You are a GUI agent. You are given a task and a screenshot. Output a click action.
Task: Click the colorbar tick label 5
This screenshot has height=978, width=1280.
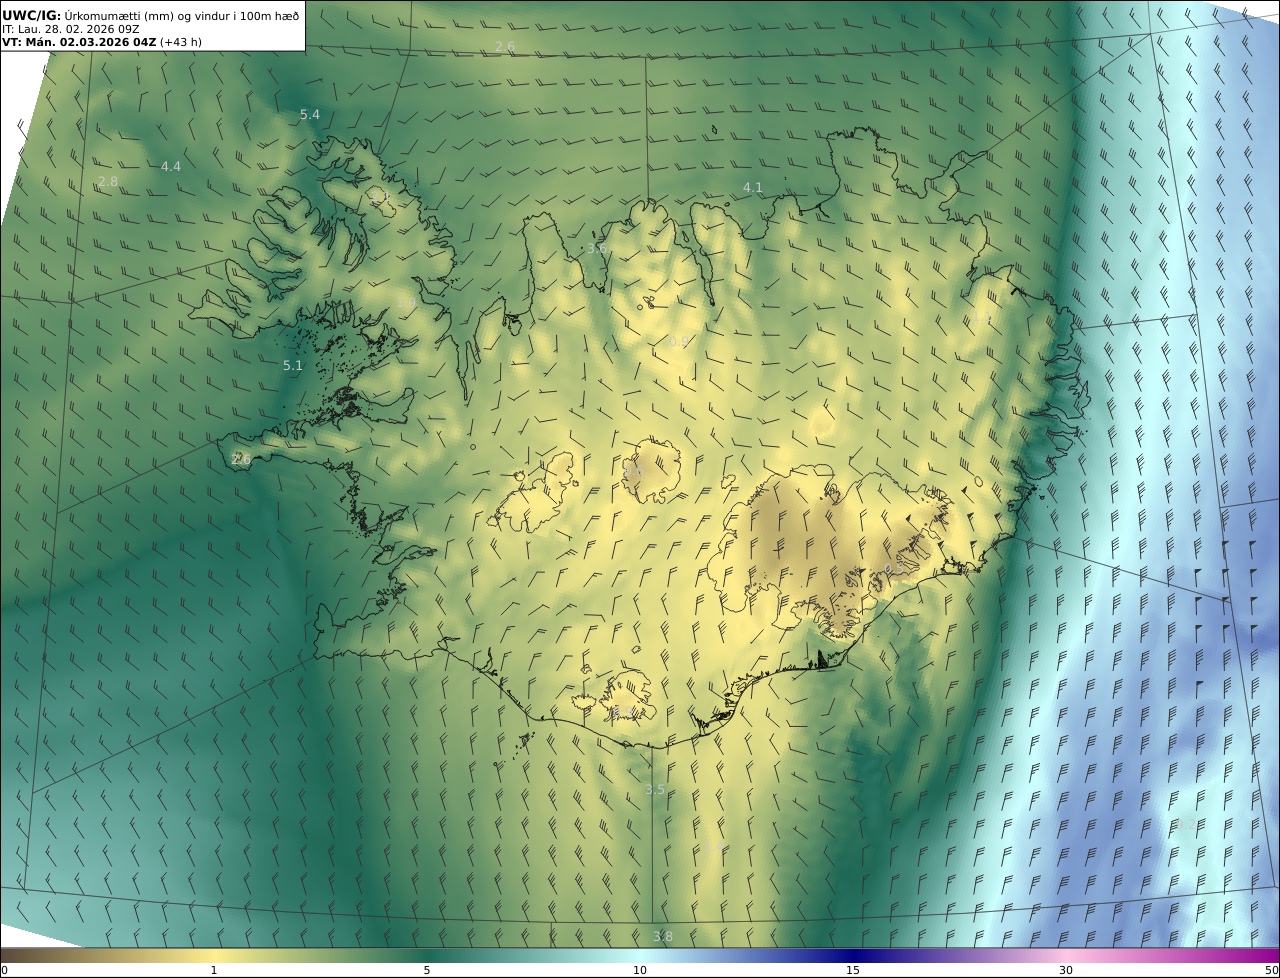(427, 970)
